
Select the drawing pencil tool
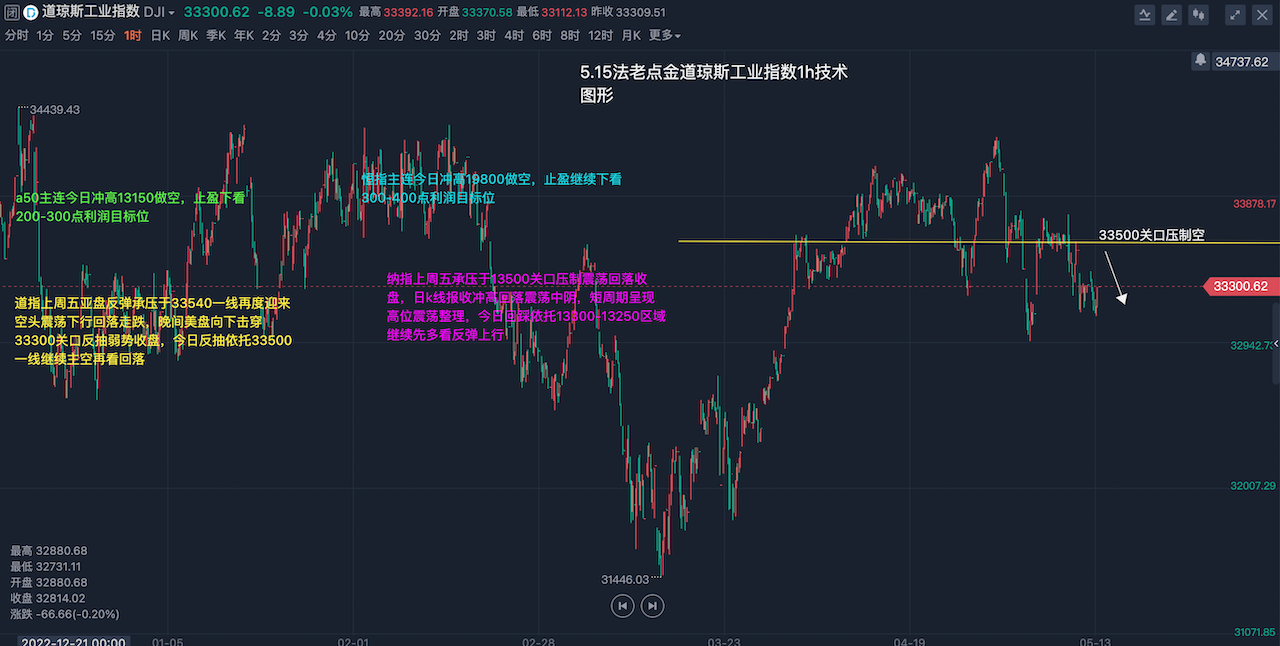pyautogui.click(x=1172, y=14)
